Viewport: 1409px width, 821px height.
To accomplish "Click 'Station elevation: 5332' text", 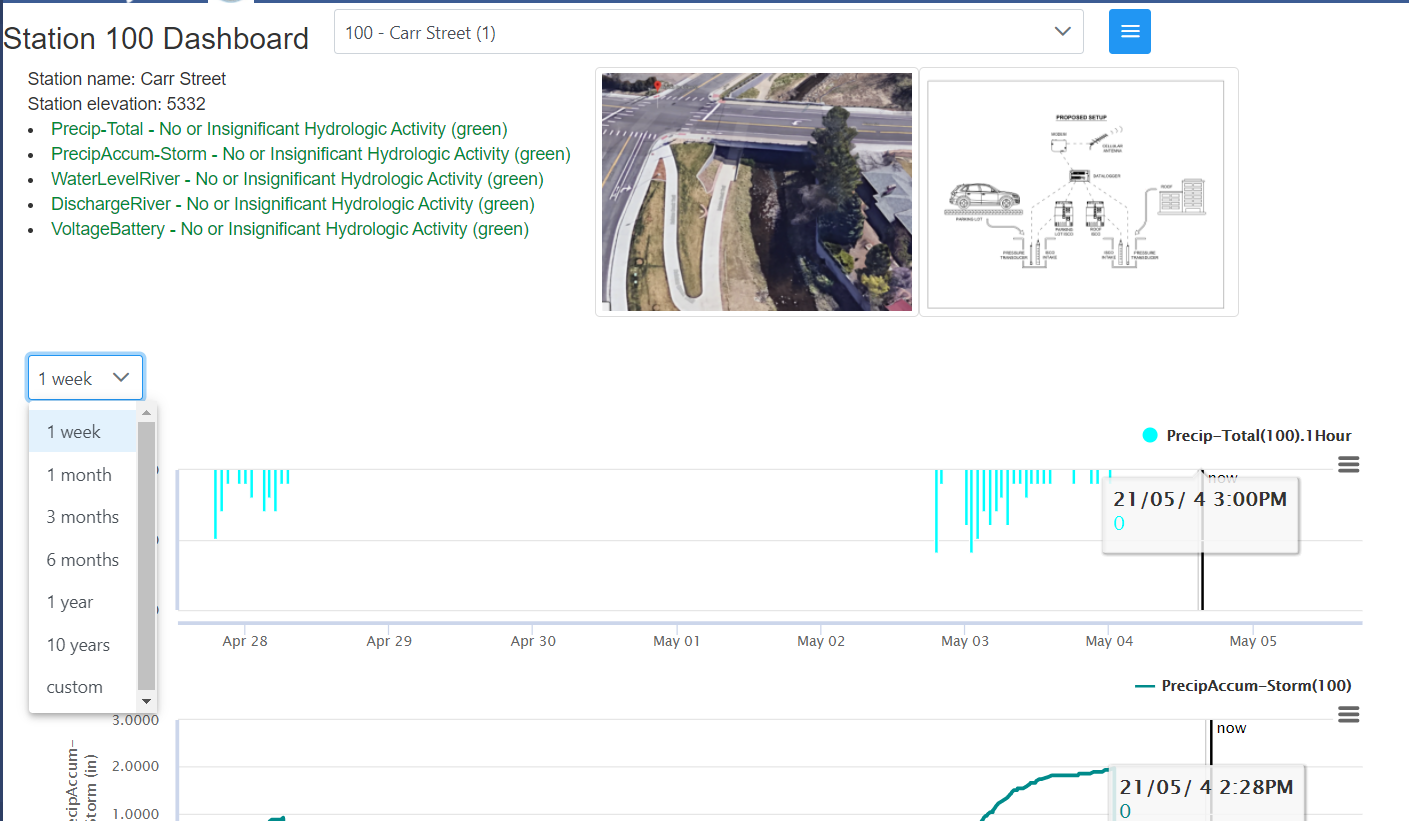I will point(117,104).
